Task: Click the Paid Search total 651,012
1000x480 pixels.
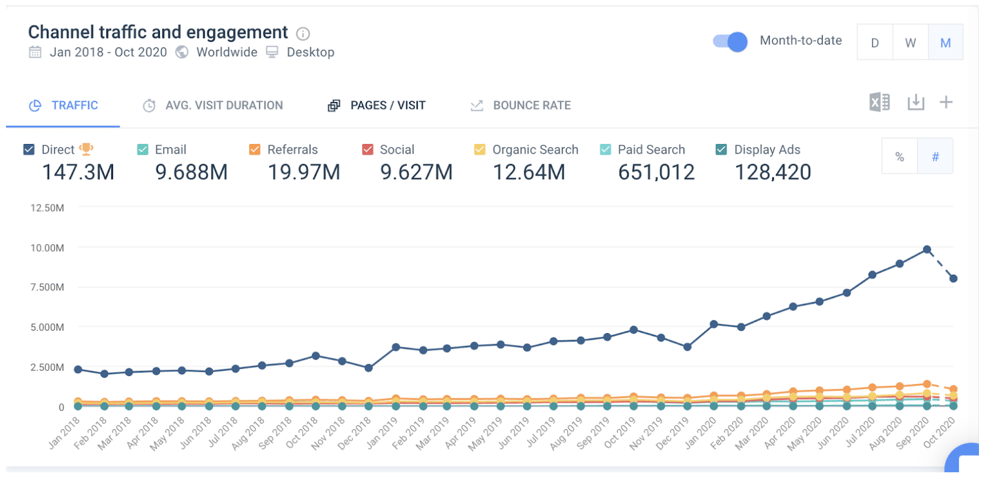Action: 656,172
